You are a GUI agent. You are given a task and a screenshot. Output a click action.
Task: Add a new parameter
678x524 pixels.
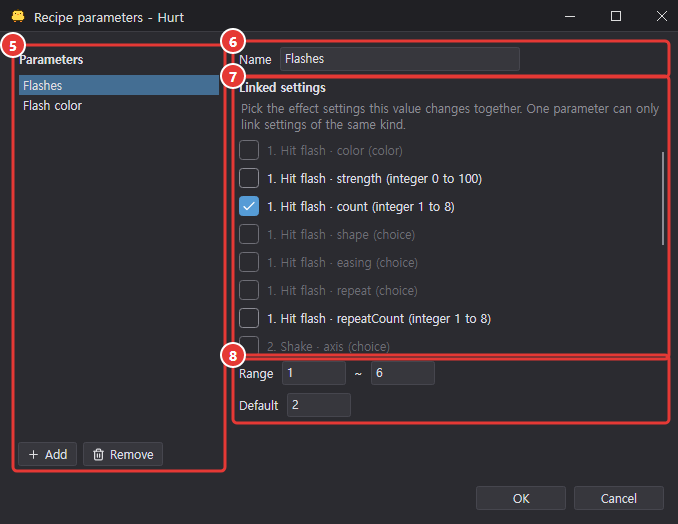click(x=48, y=454)
